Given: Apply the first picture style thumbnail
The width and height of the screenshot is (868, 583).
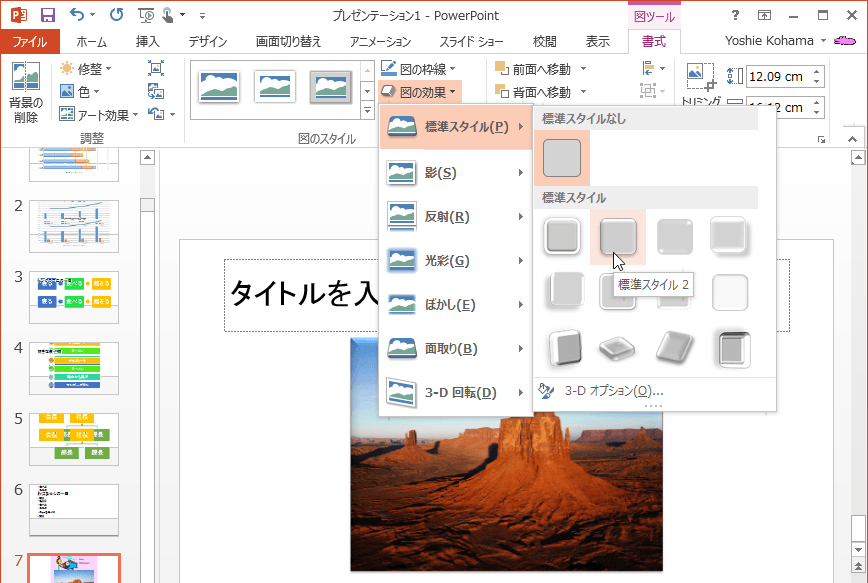Looking at the screenshot, I should coord(219,87).
